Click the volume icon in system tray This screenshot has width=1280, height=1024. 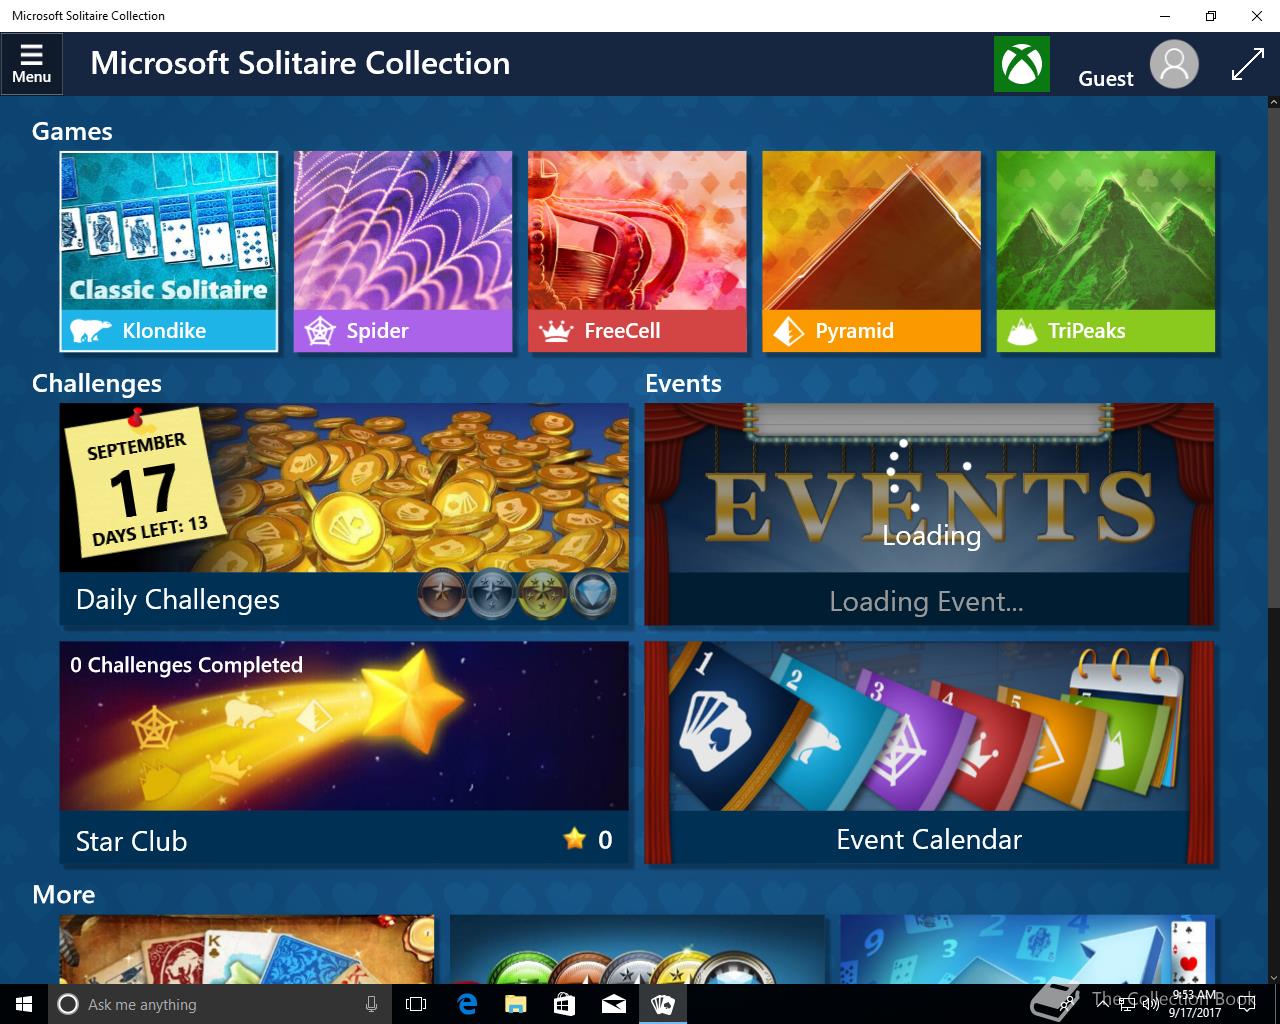point(1150,1004)
